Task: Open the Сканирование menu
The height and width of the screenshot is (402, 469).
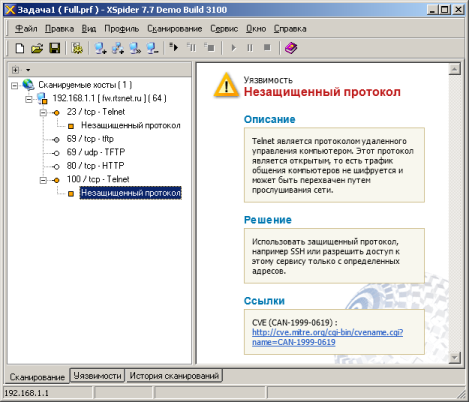Action: [175, 29]
